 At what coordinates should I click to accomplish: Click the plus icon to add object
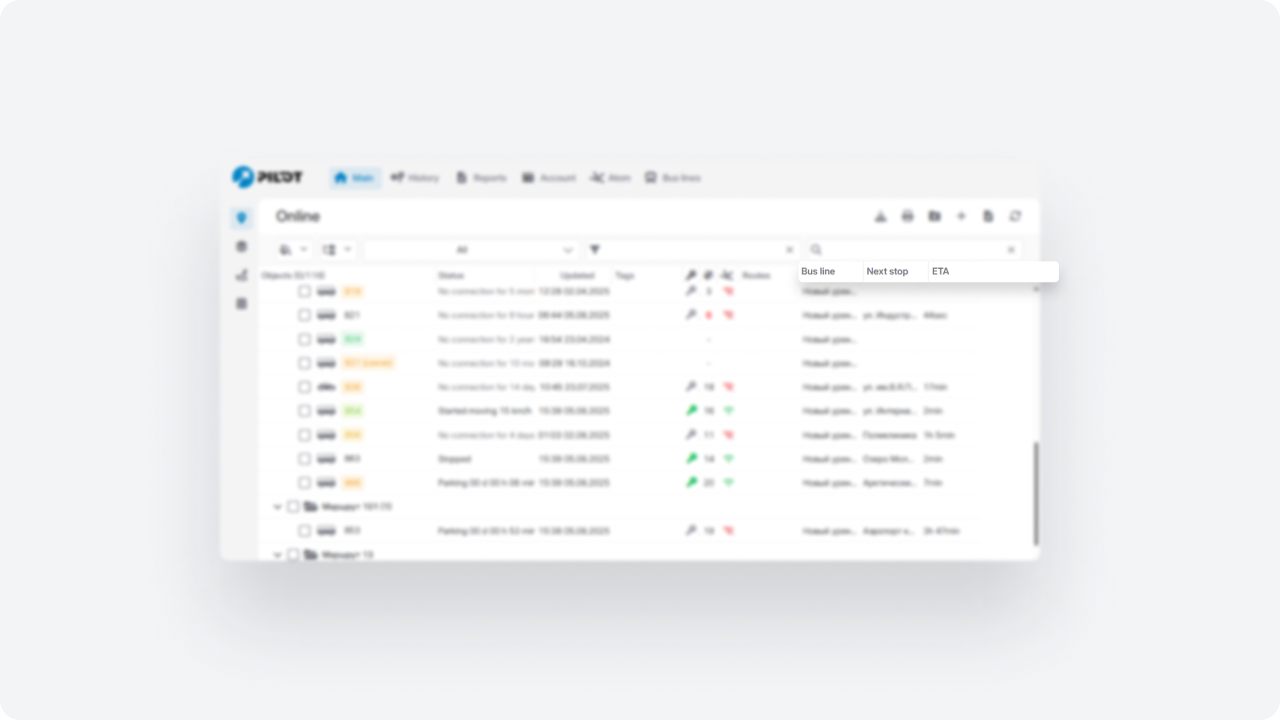click(x=961, y=216)
